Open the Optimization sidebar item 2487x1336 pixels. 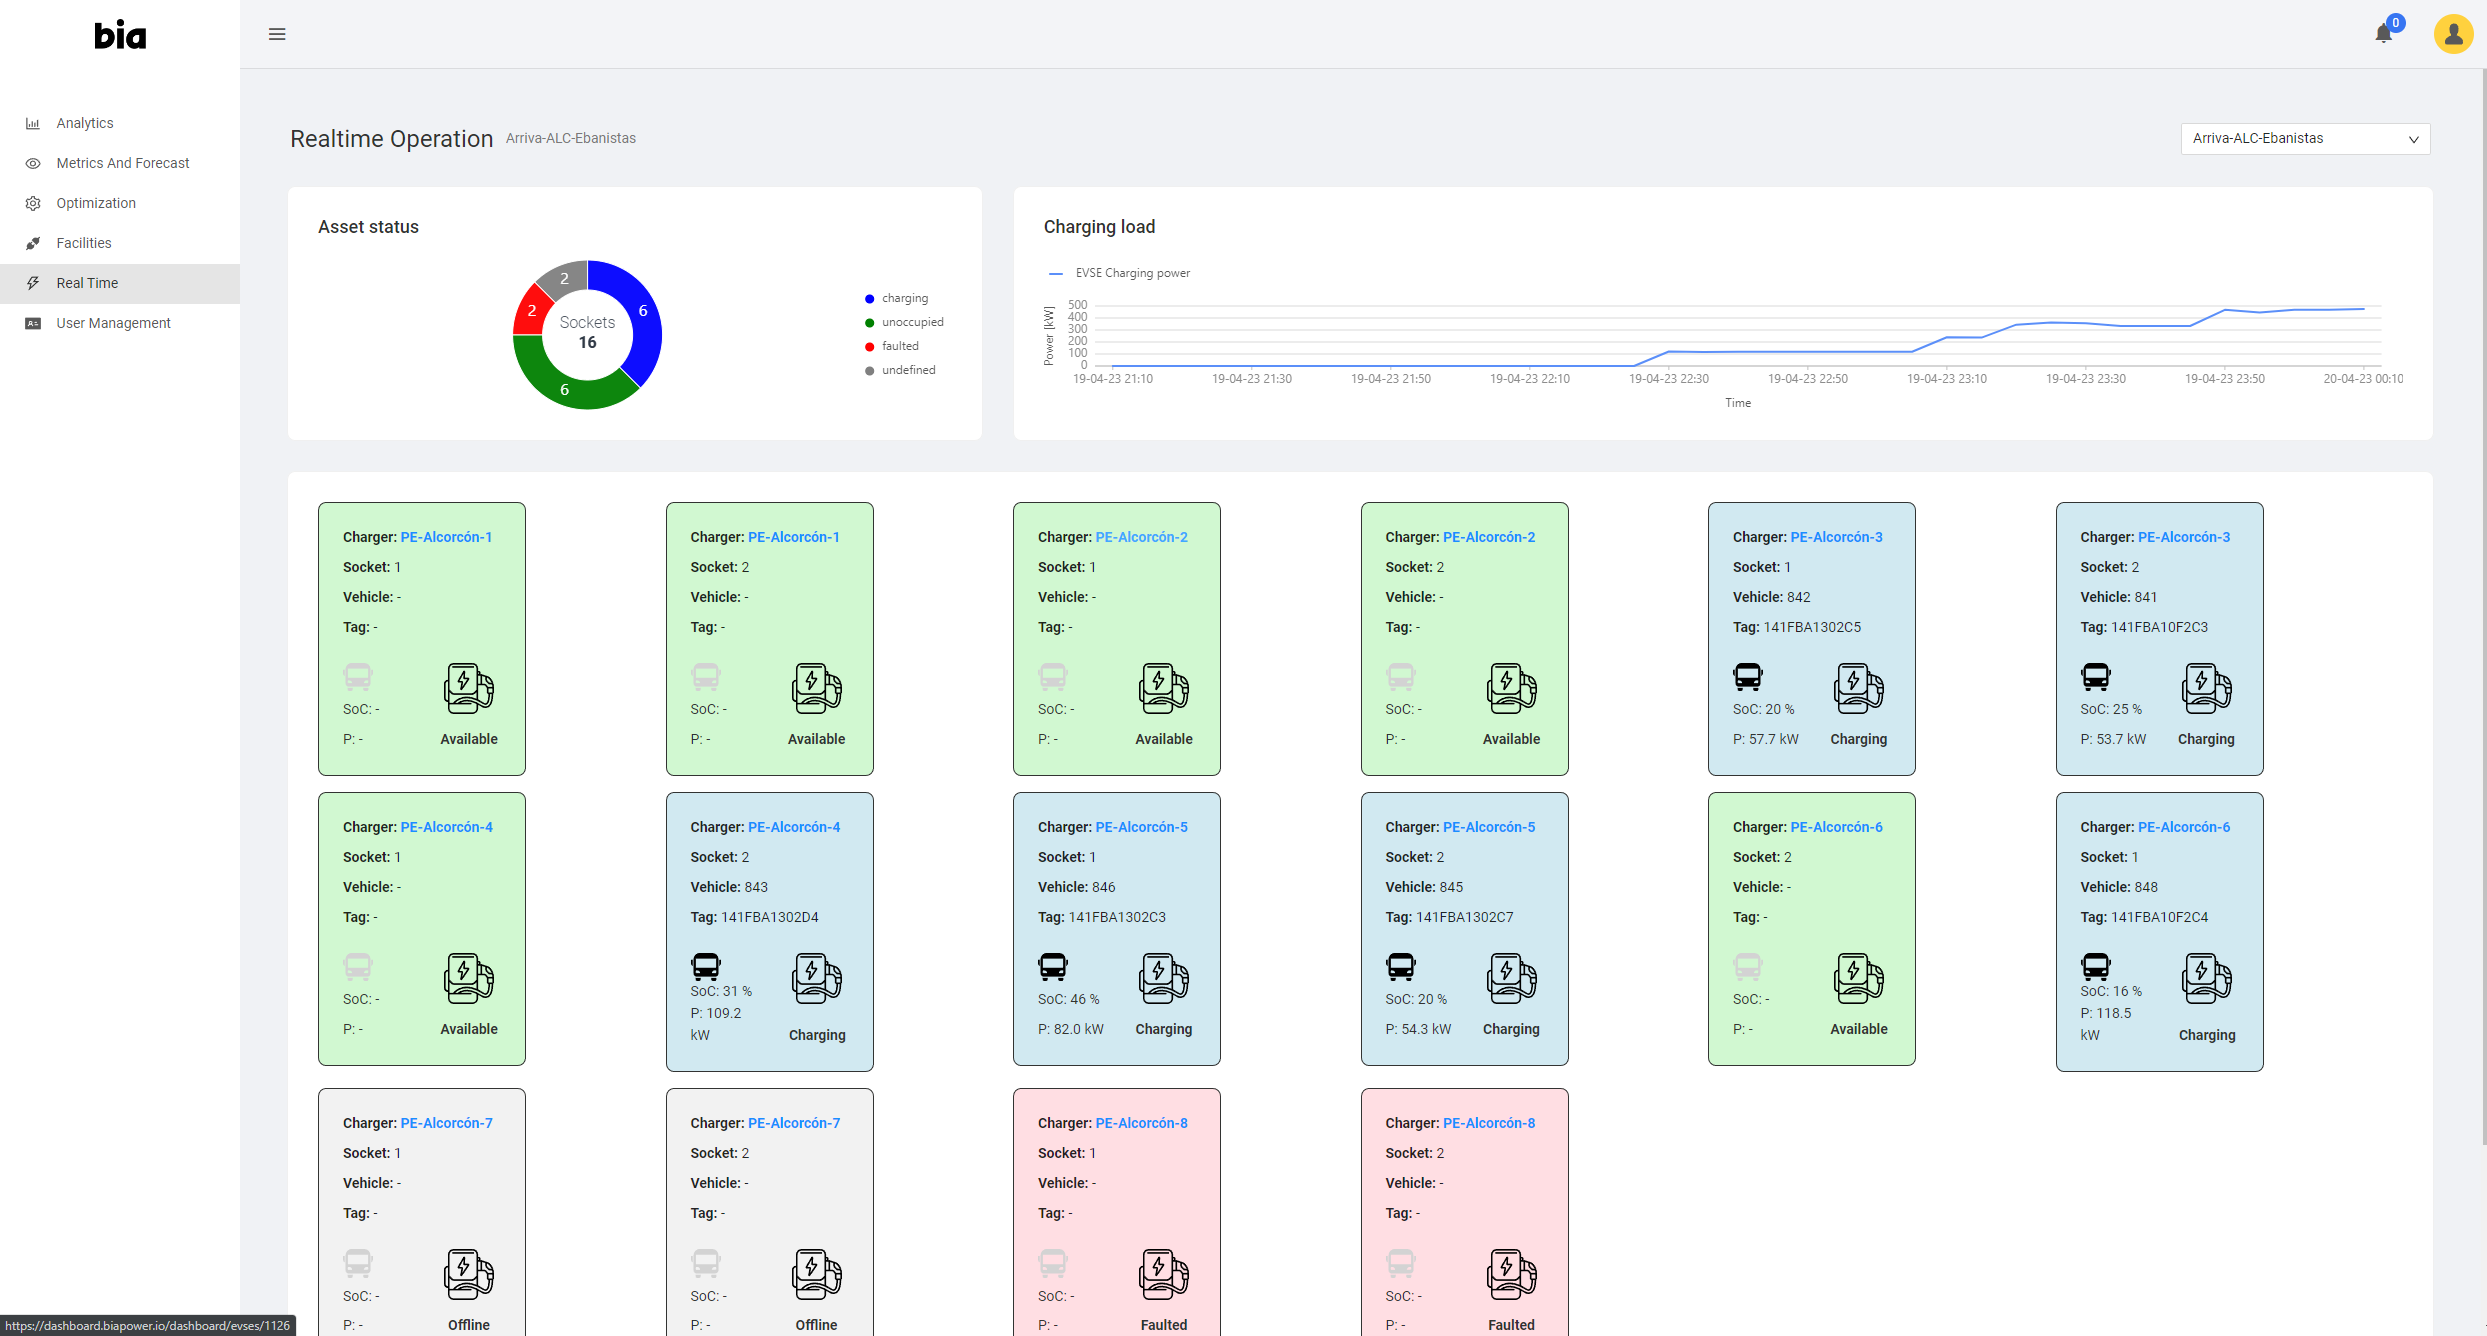coord(96,203)
